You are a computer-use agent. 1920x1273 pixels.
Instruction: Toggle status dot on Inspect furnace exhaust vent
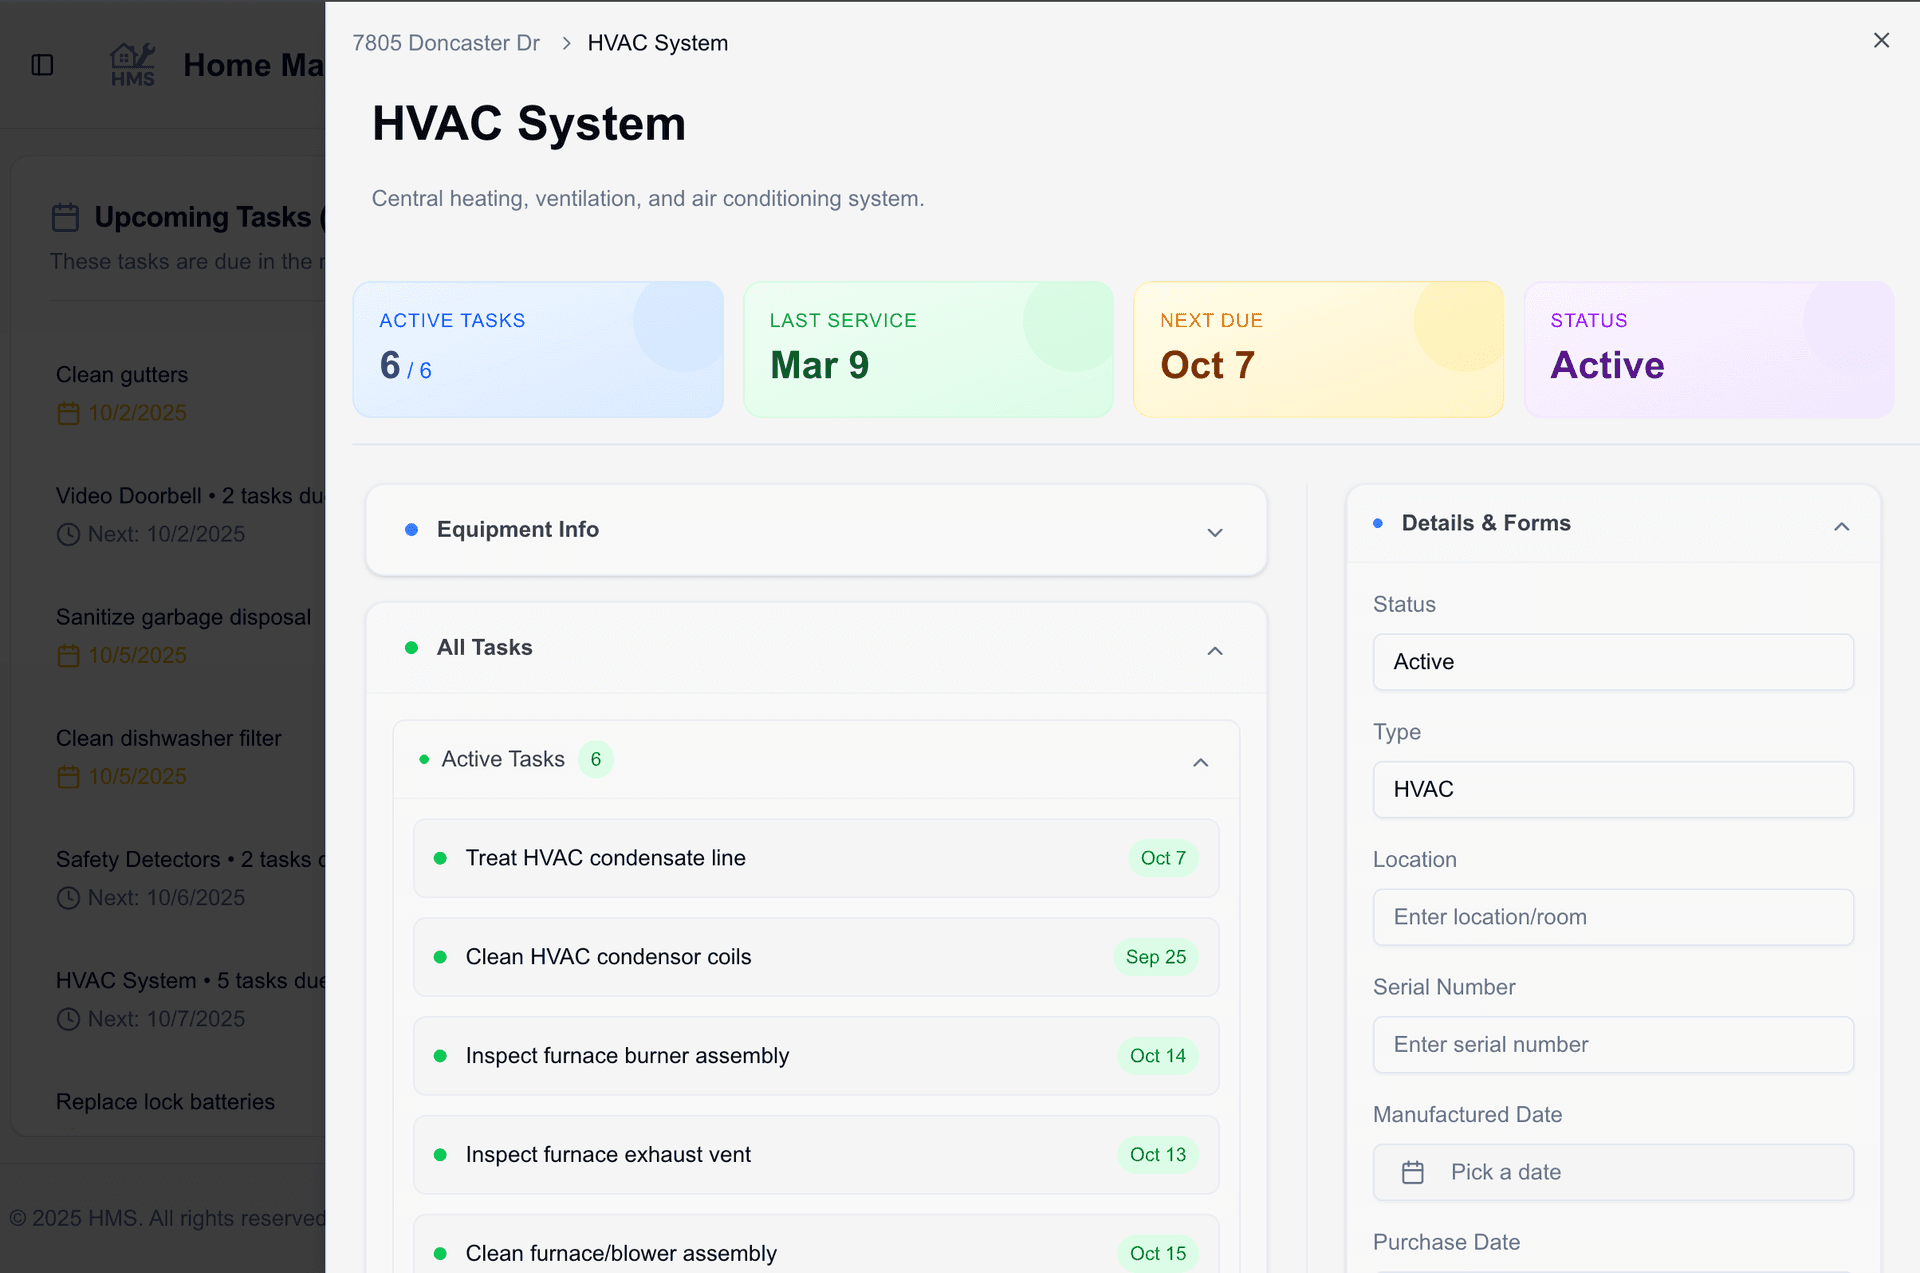coord(440,1155)
